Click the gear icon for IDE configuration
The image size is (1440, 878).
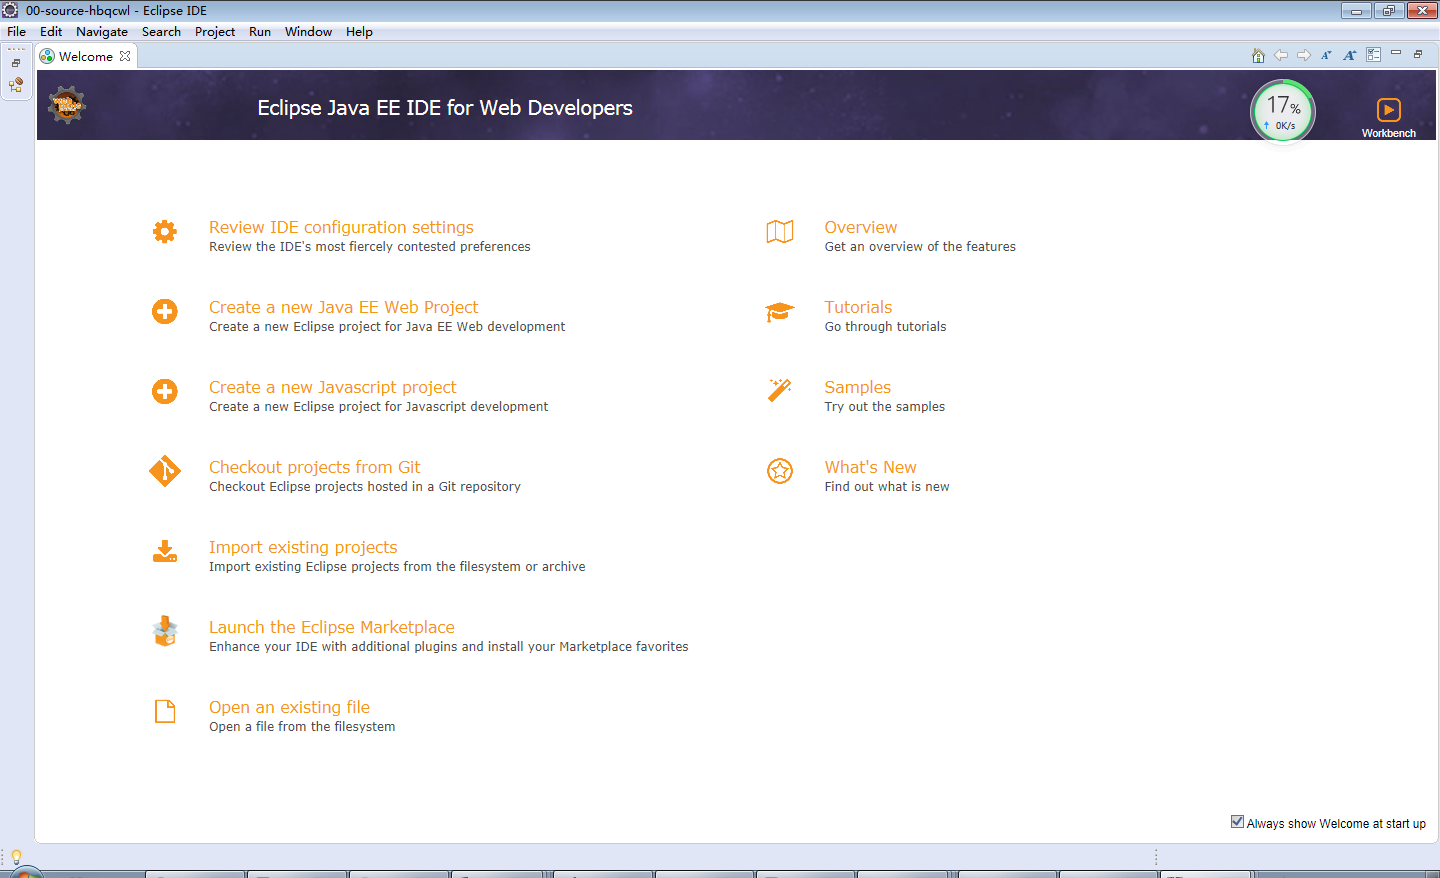coord(165,232)
